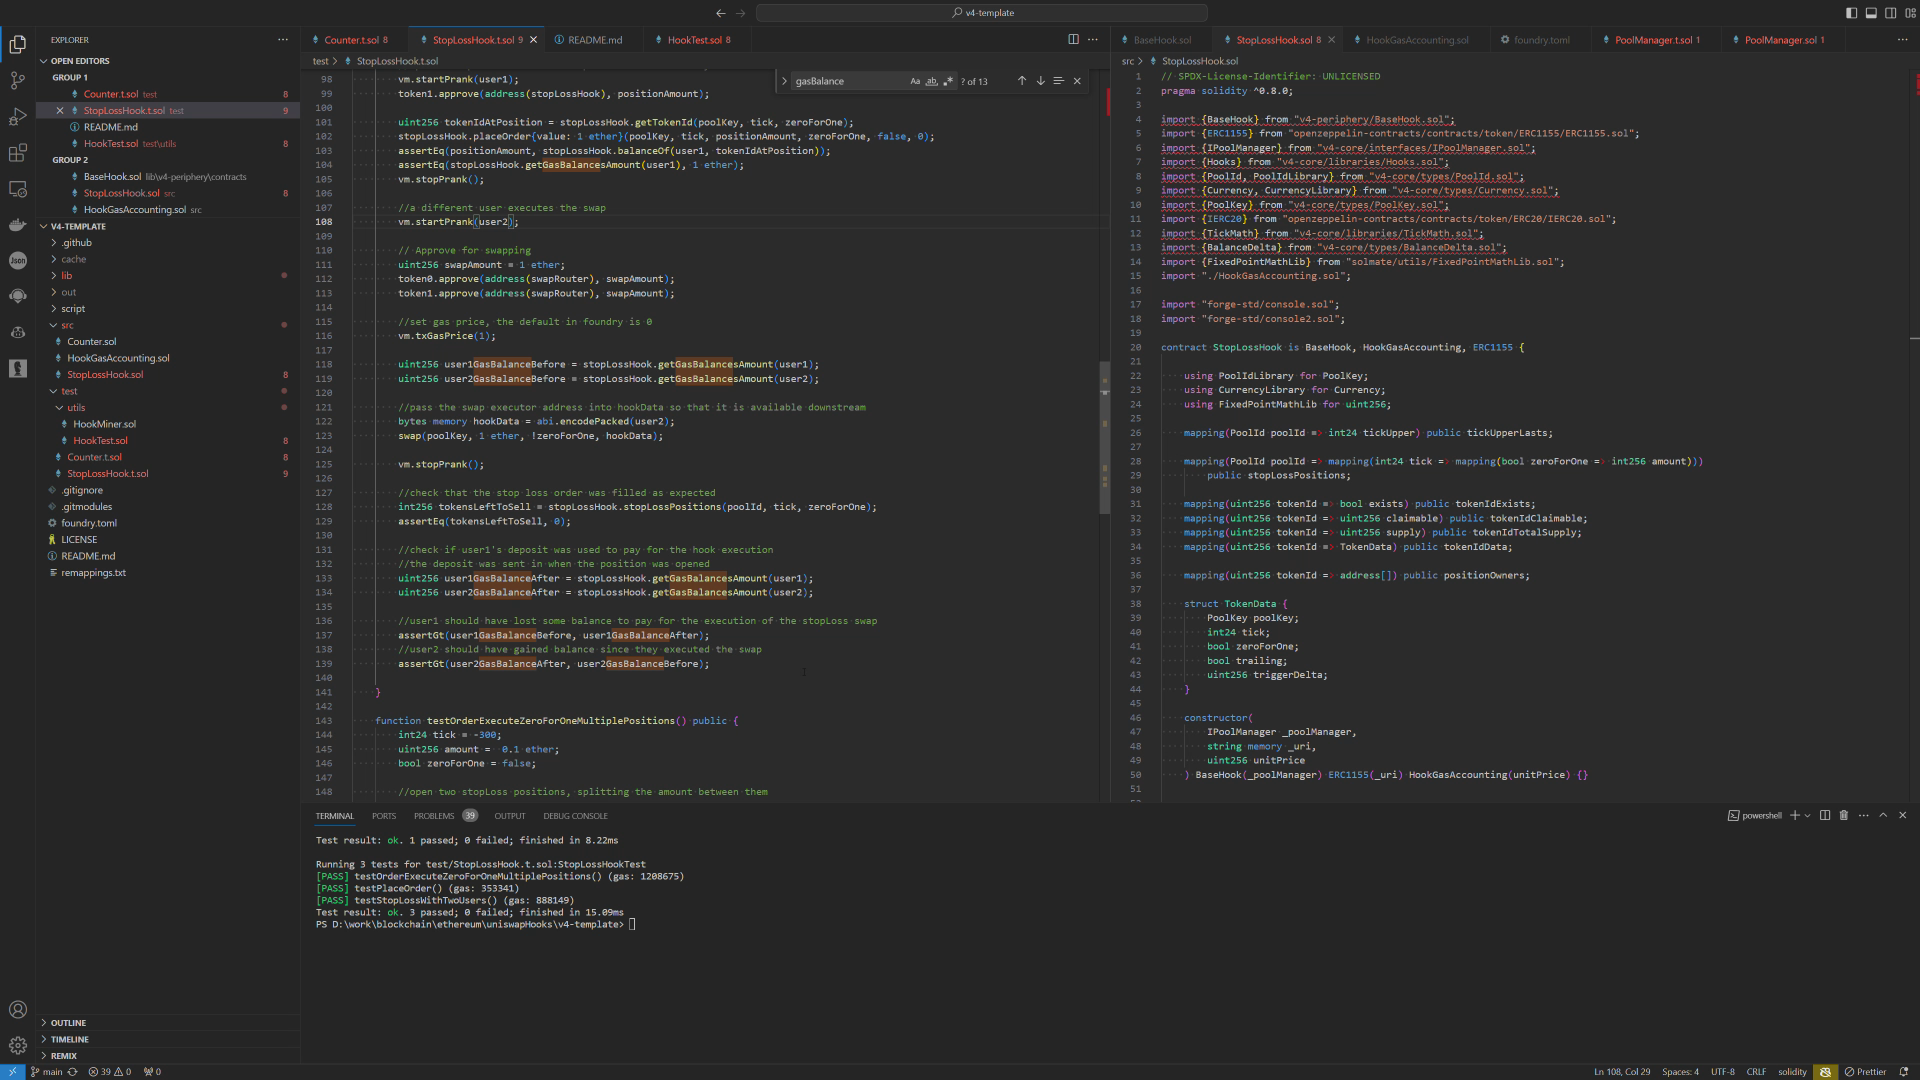Click the v4-template command center search box
Viewport: 1920px width, 1080px height.
(982, 13)
